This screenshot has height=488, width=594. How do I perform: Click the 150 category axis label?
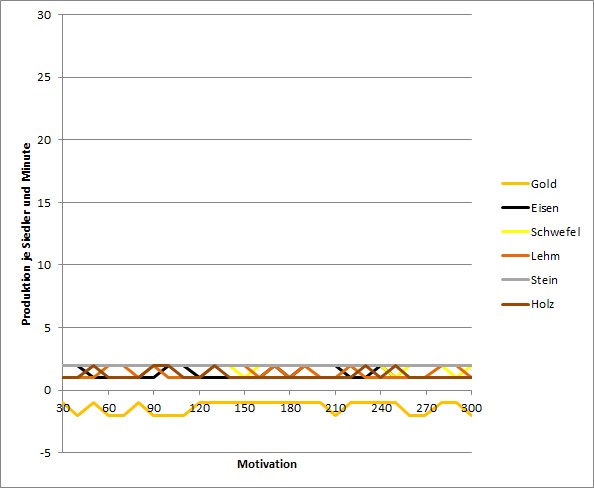click(245, 408)
